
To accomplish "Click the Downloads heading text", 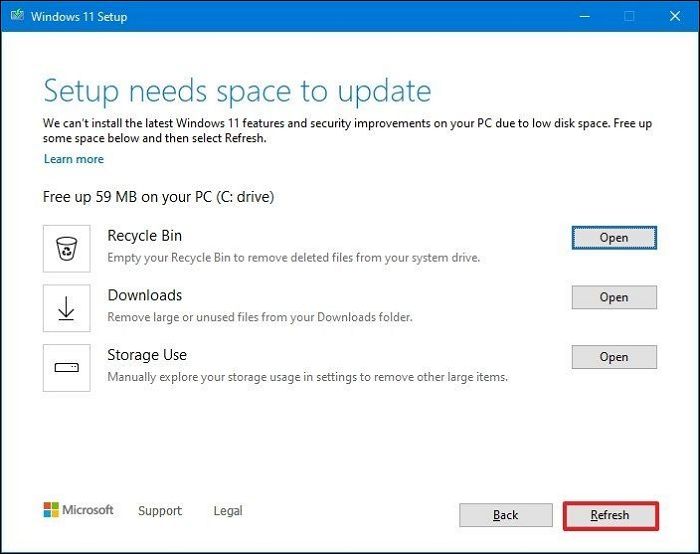I will (145, 295).
